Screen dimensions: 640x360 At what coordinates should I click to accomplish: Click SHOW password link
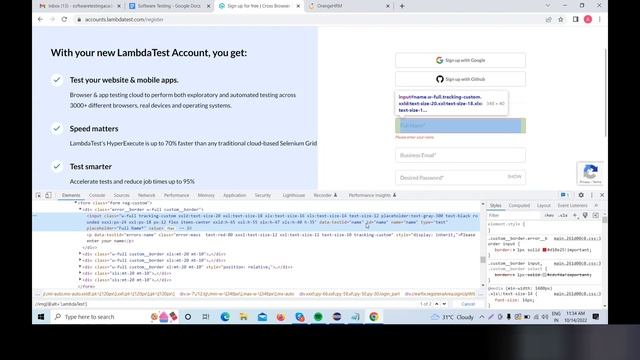tap(514, 177)
